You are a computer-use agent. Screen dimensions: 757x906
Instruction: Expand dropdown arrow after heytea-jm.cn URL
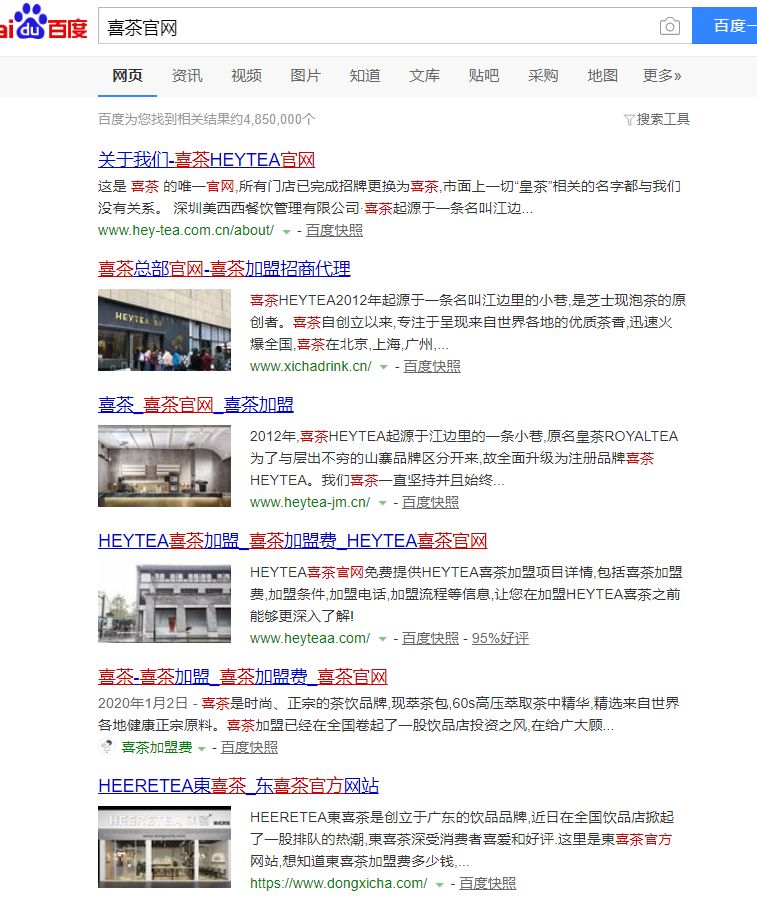point(382,503)
